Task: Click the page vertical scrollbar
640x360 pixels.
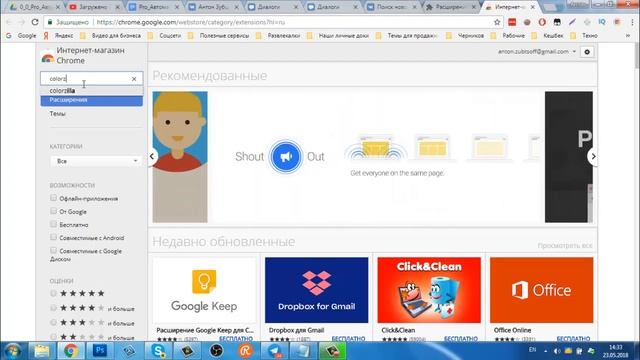Action: click(637, 55)
